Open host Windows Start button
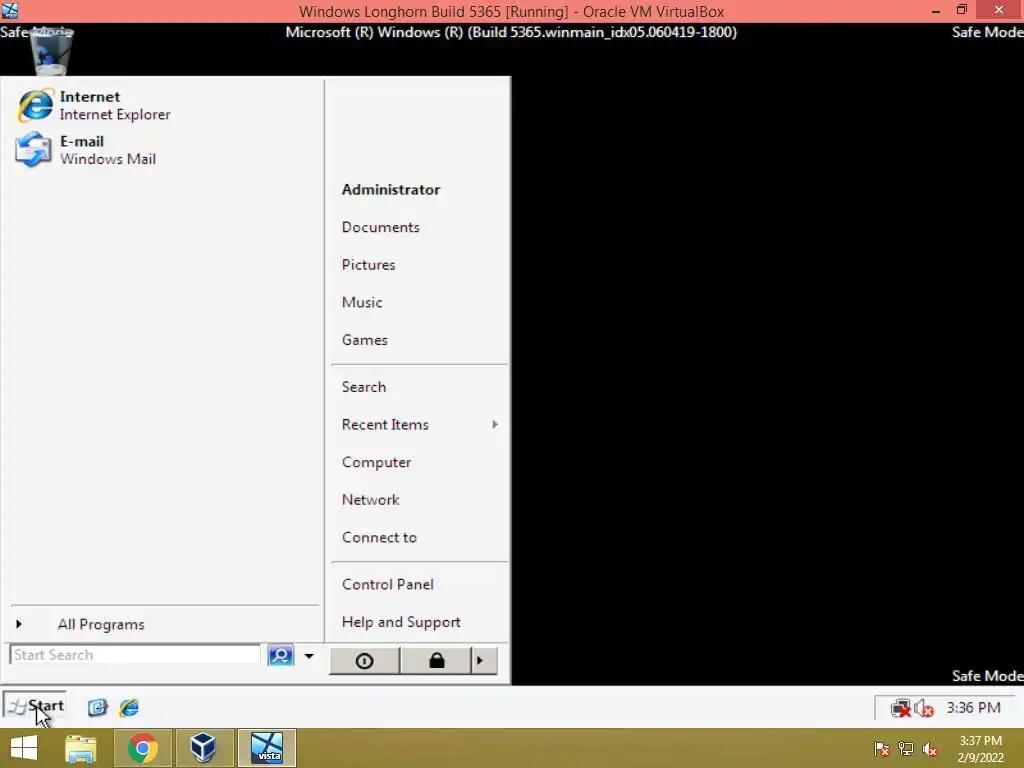 [x=24, y=748]
